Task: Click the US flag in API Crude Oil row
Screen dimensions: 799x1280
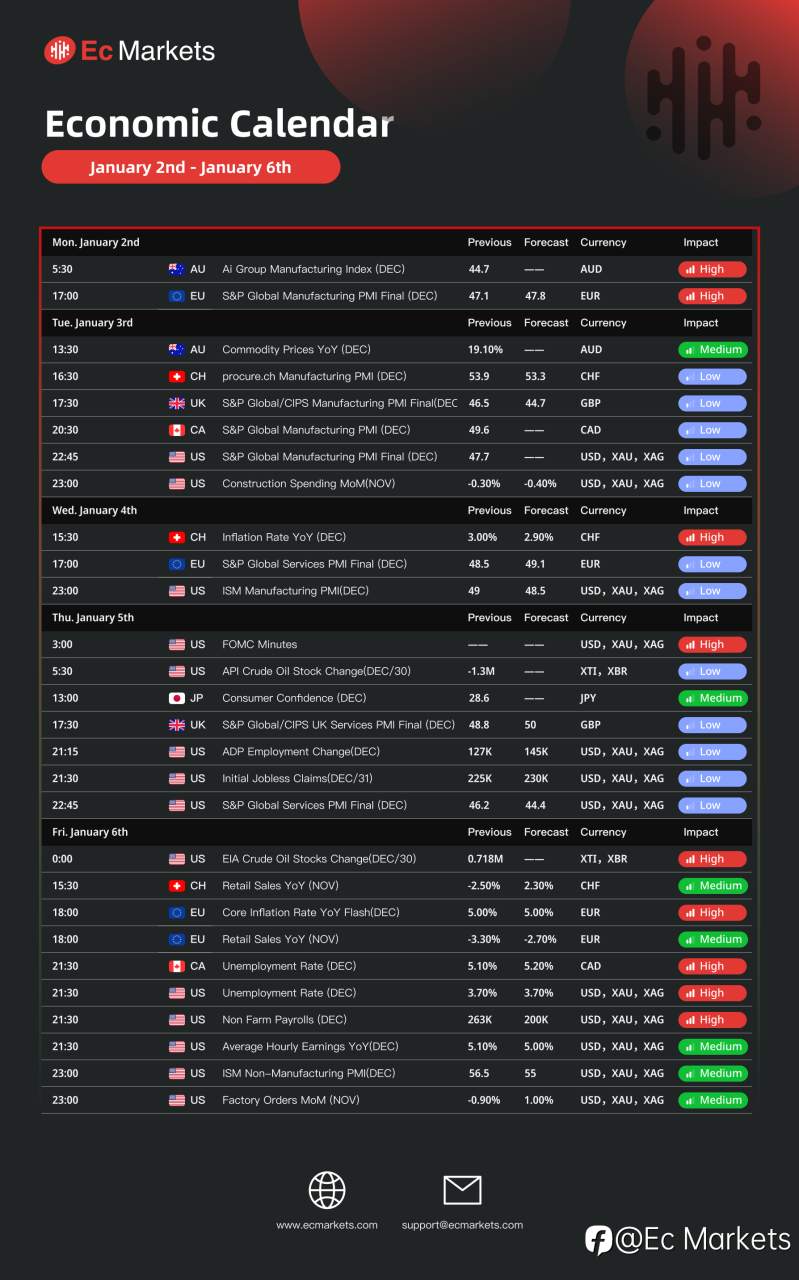Action: tap(177, 671)
